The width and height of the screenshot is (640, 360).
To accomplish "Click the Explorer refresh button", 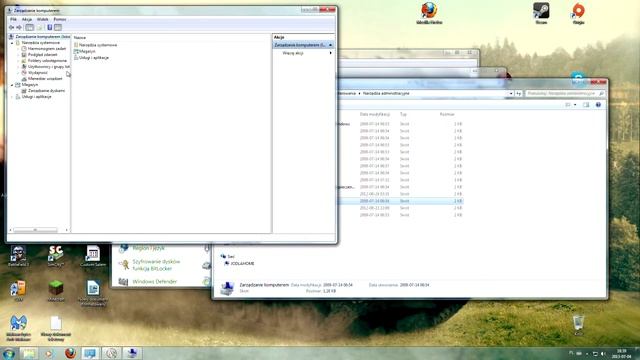I will pos(518,93).
